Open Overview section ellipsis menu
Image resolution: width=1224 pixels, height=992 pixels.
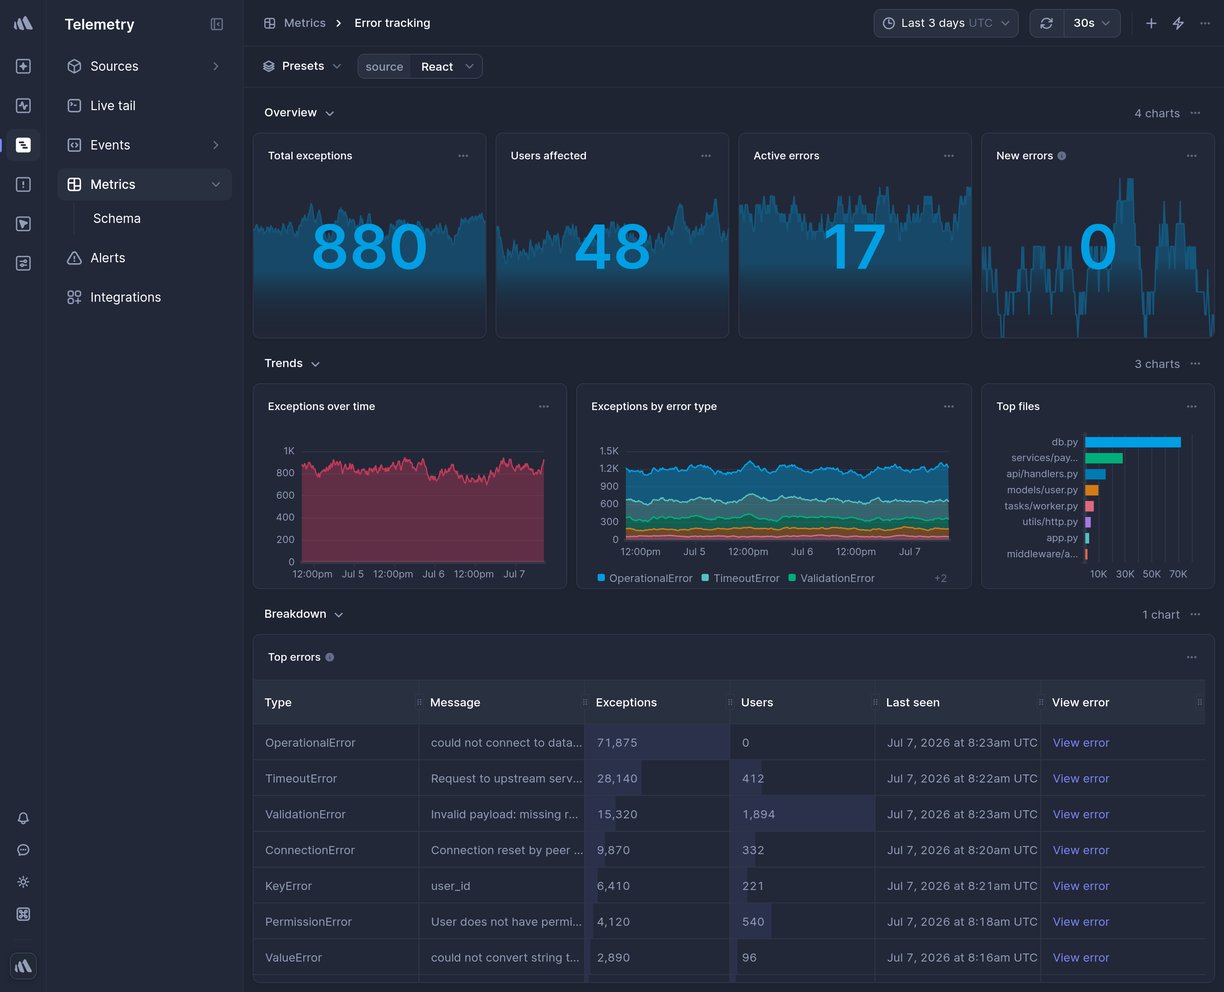click(1196, 113)
